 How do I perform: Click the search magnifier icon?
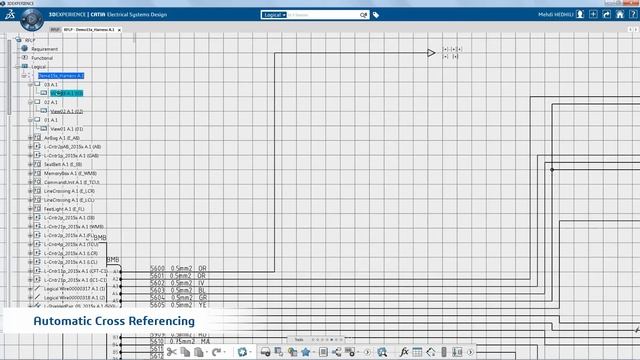pyautogui.click(x=363, y=15)
